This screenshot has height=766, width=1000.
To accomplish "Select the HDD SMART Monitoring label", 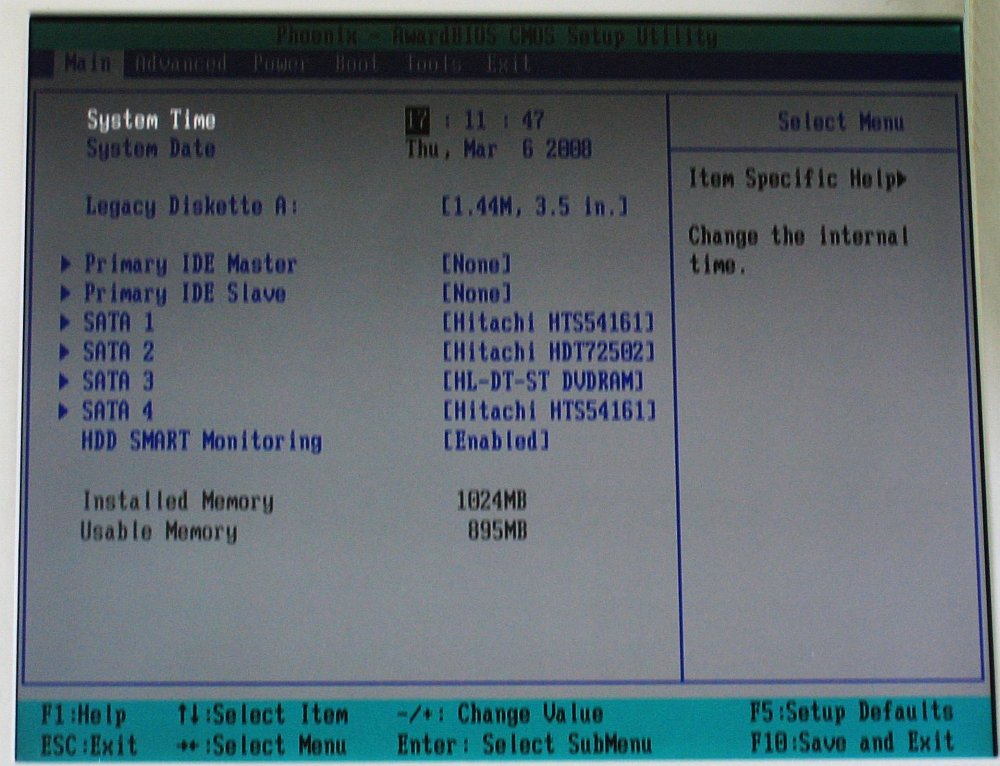I will point(202,441).
